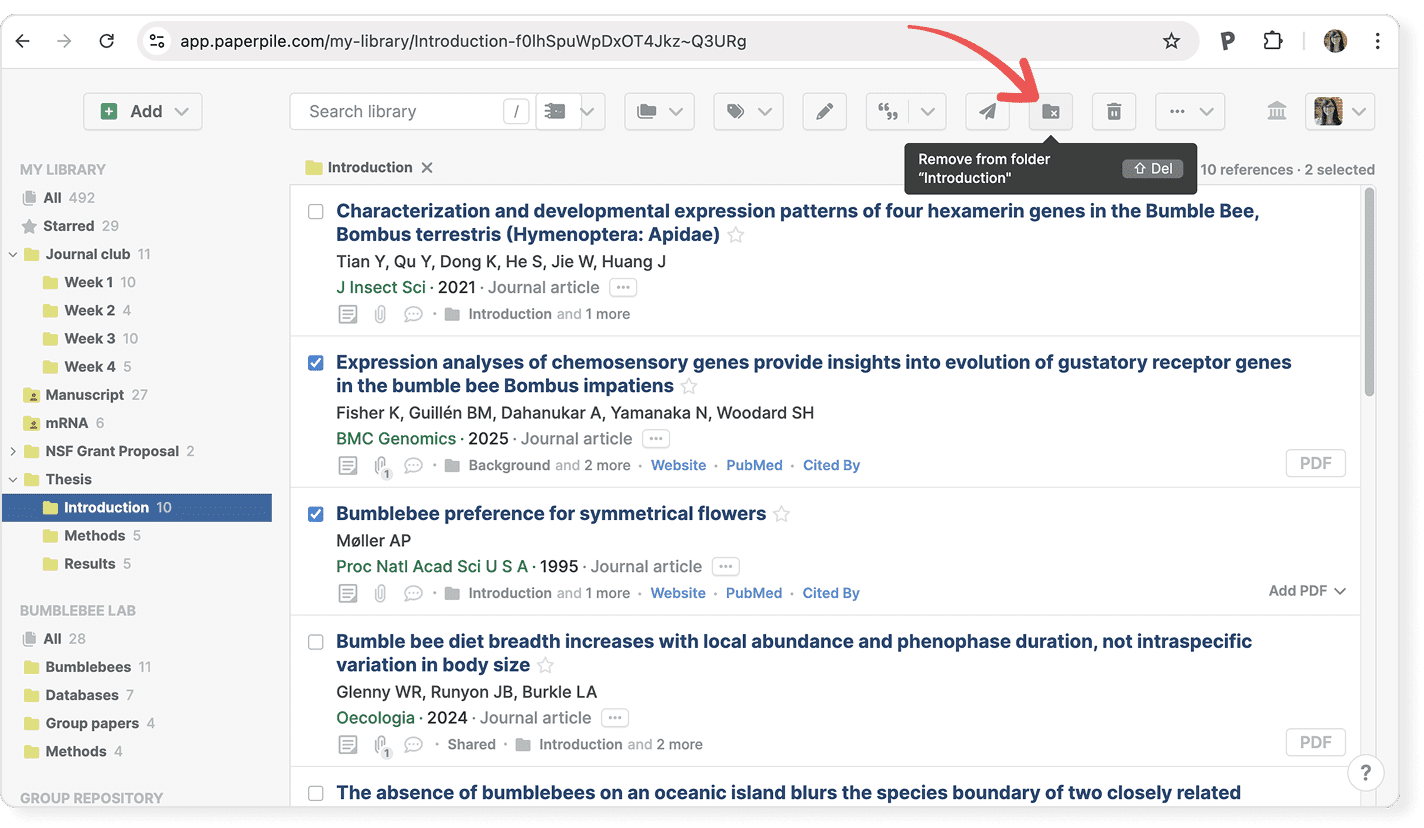Select the Characterization and developmental expression paper checkbox
Viewport: 1424px width, 828px height.
click(x=316, y=212)
